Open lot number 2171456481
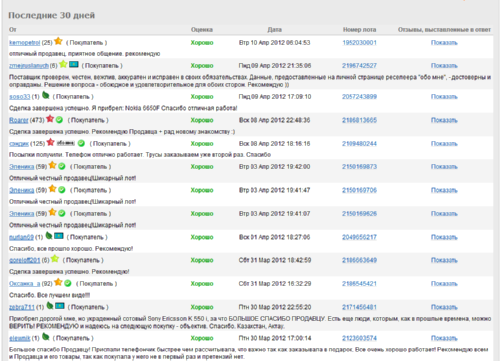Image resolution: width=500 pixels, height=361 pixels. tap(359, 307)
